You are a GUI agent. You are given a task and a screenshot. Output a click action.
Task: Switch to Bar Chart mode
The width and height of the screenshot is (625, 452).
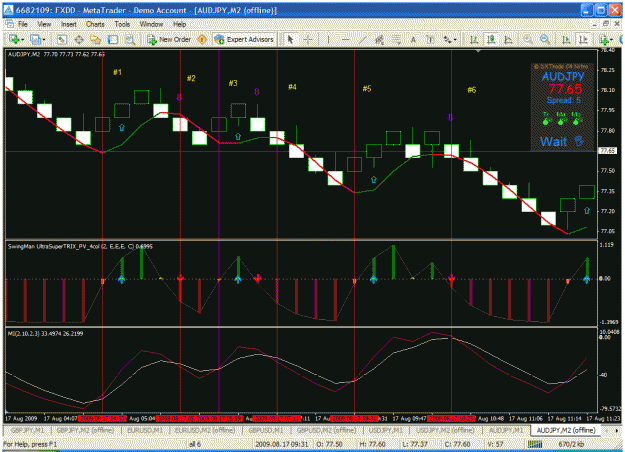[474, 39]
